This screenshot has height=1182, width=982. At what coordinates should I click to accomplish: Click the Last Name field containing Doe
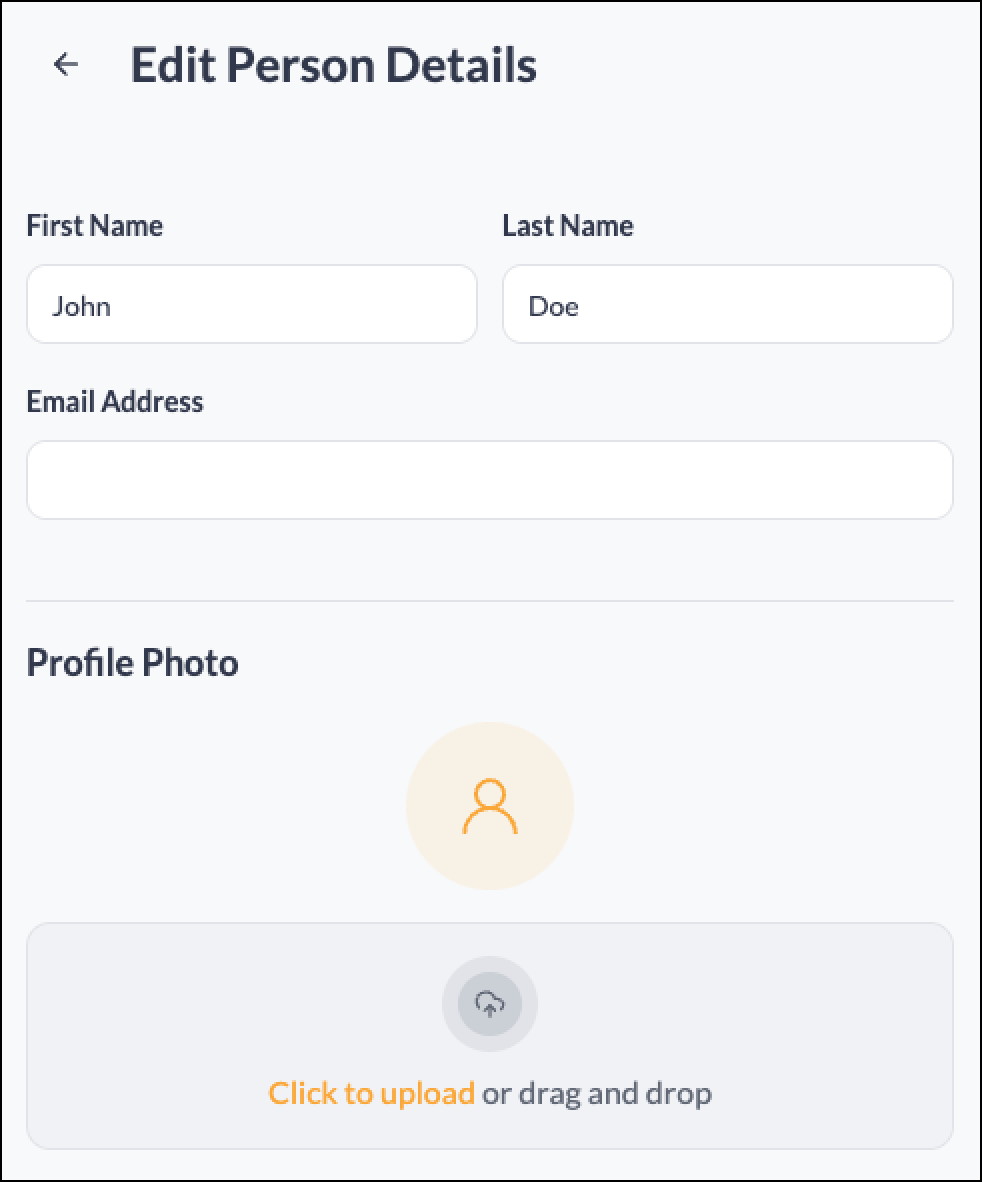point(728,304)
